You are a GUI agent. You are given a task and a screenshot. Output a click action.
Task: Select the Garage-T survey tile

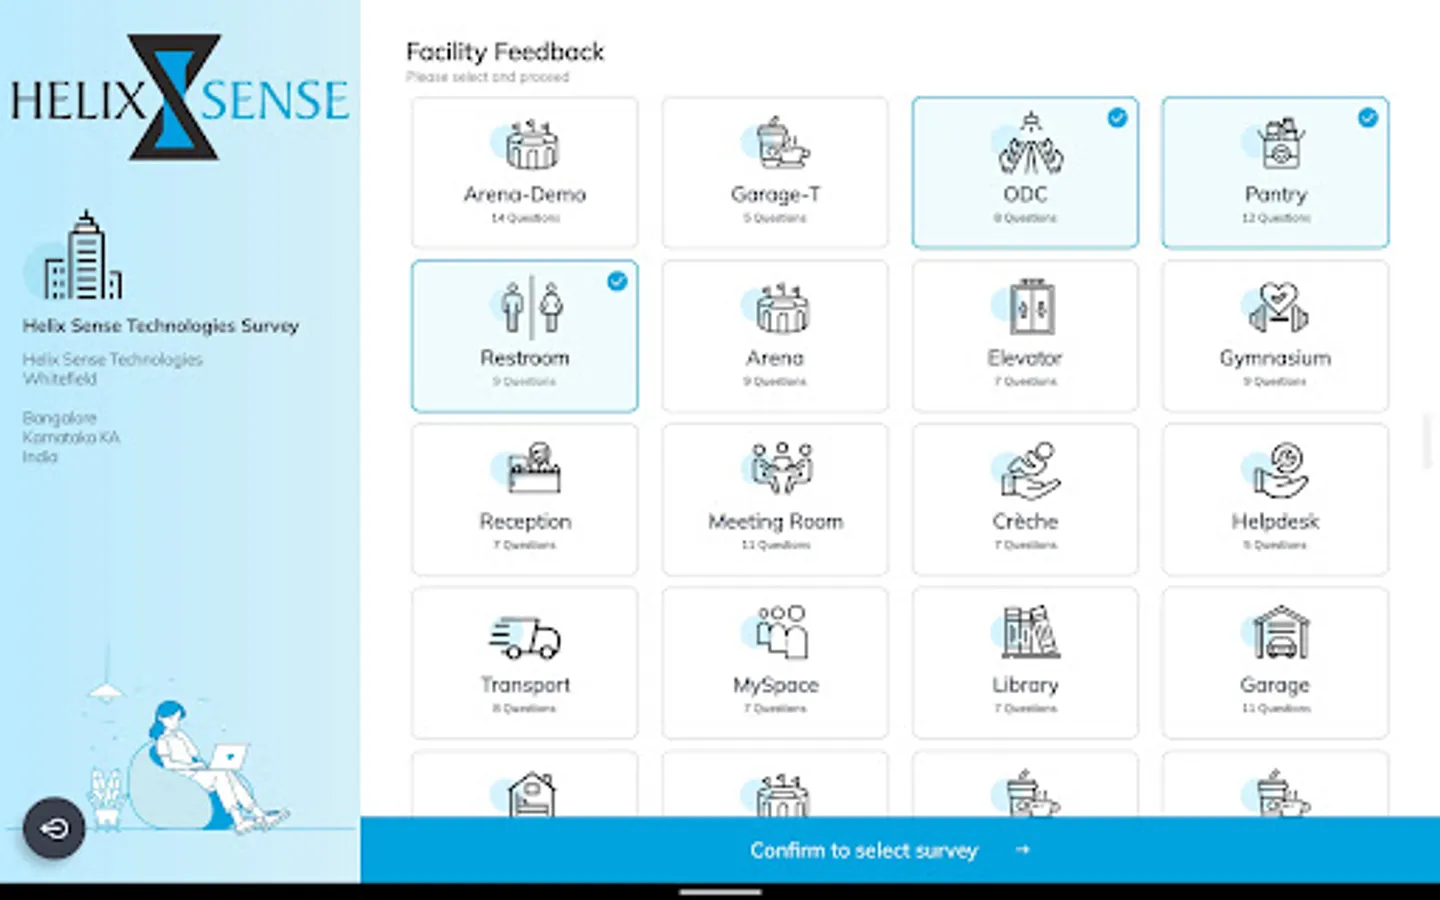point(774,172)
